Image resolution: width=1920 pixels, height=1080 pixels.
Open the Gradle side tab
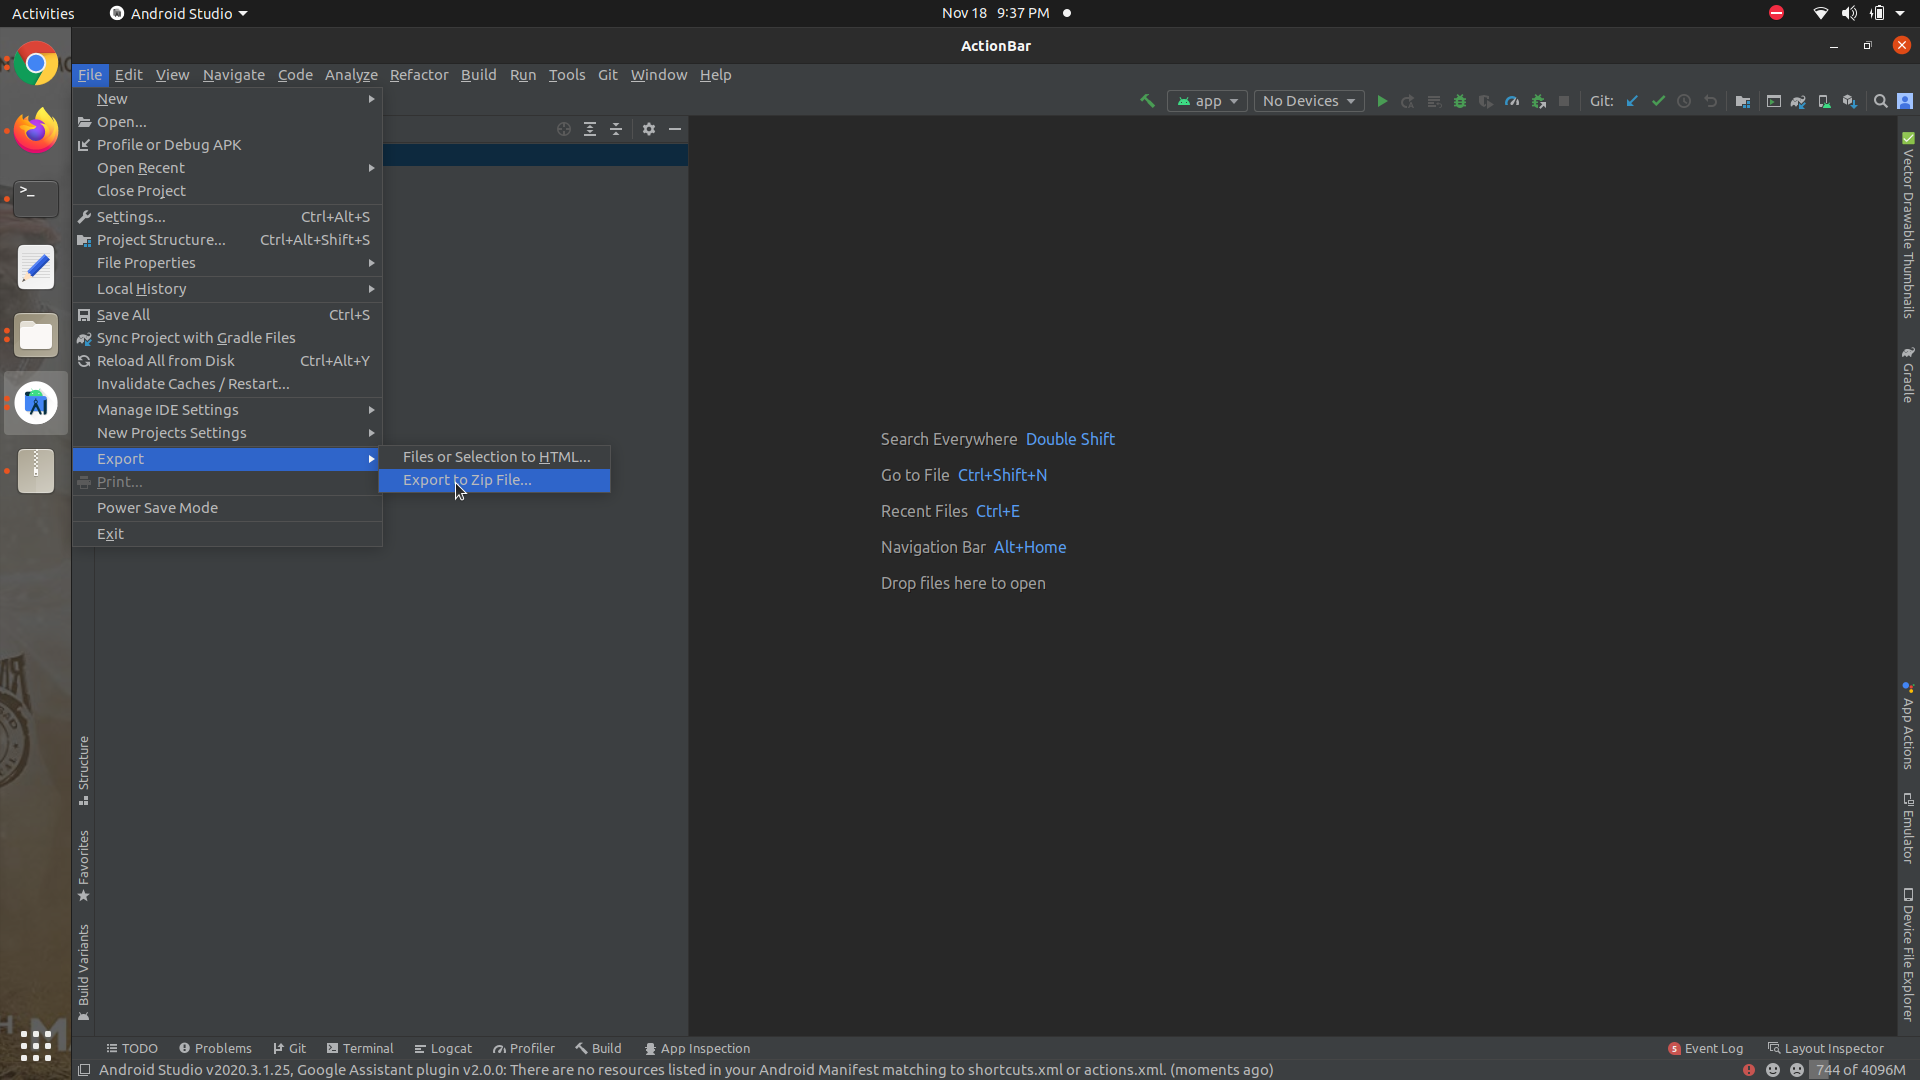pyautogui.click(x=1908, y=375)
